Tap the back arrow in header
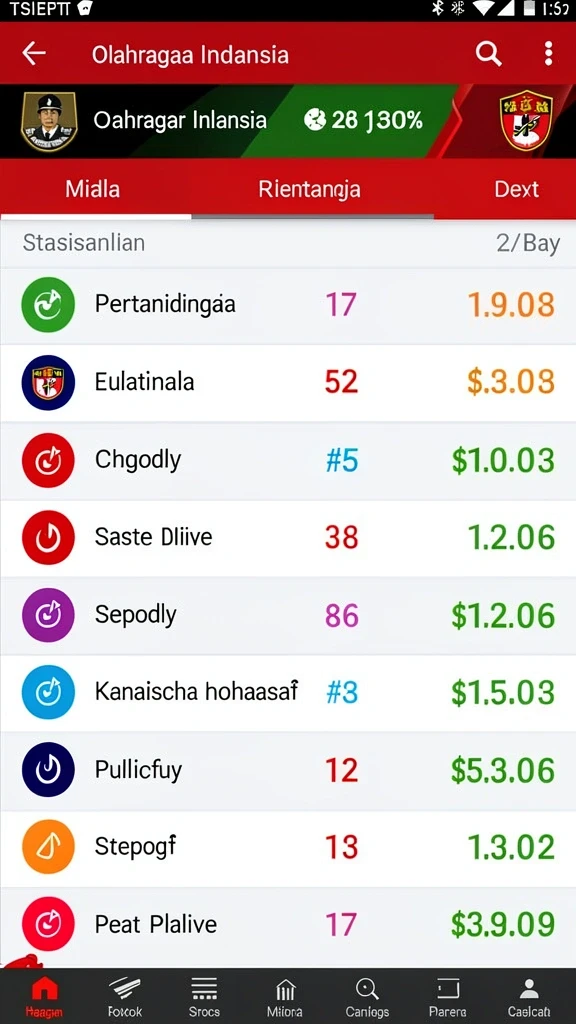The width and height of the screenshot is (576, 1024). pyautogui.click(x=34, y=54)
